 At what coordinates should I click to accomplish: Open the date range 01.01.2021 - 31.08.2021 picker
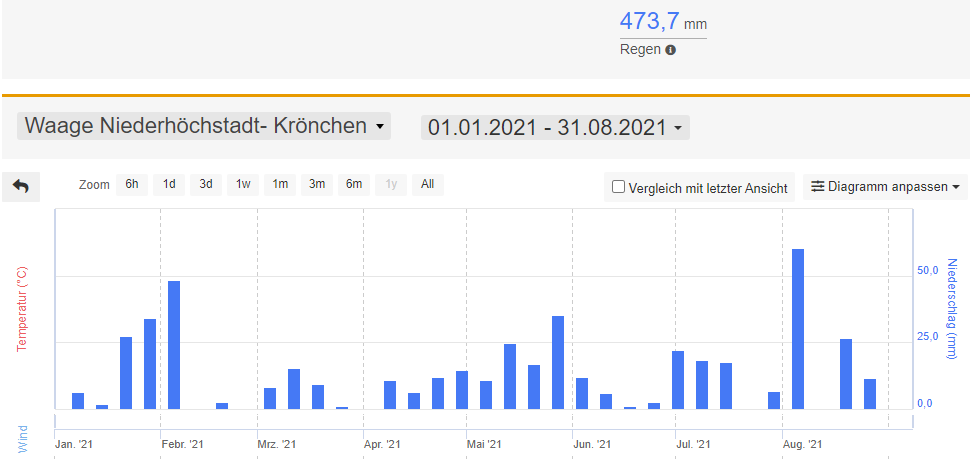pyautogui.click(x=555, y=127)
